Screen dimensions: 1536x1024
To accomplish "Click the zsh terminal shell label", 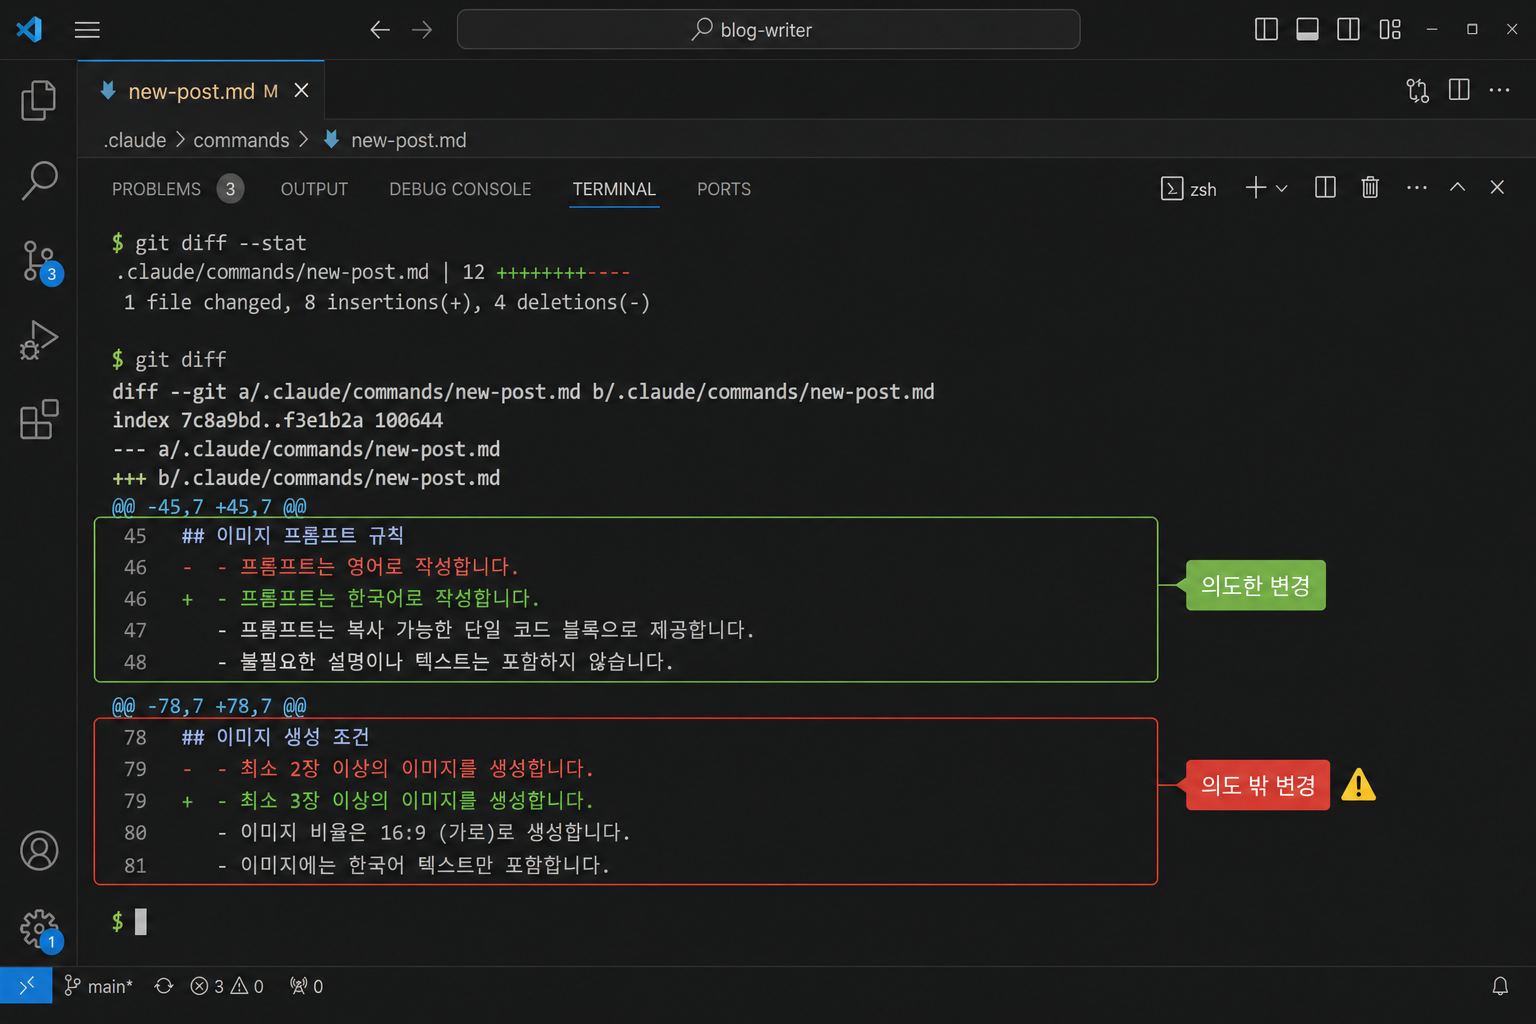I will (1188, 189).
